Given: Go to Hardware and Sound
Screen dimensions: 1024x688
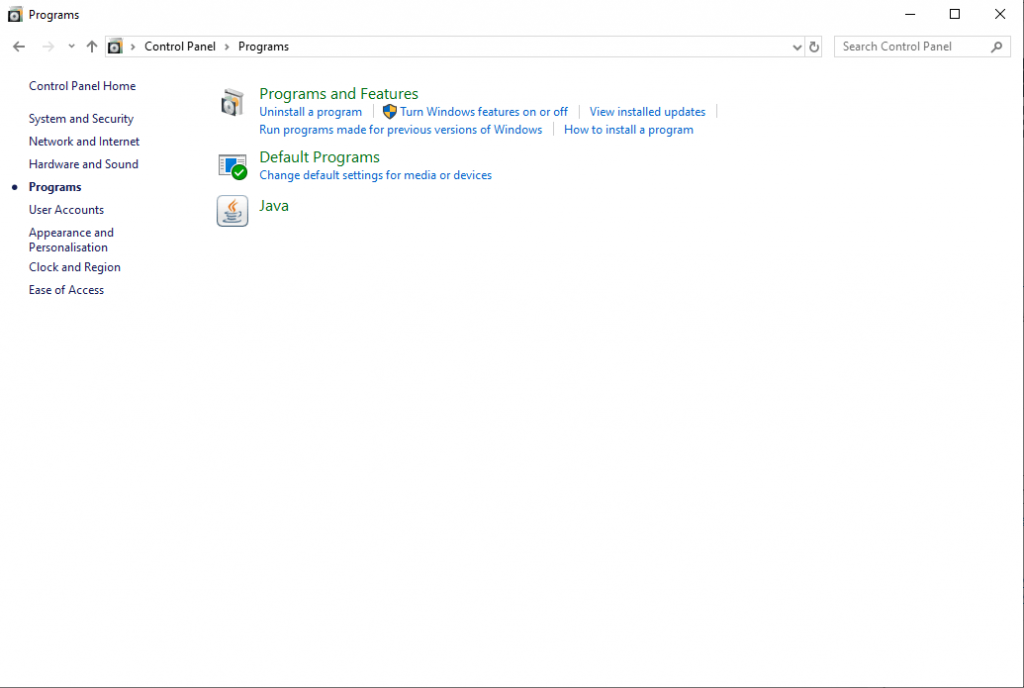Looking at the screenshot, I should (x=84, y=164).
